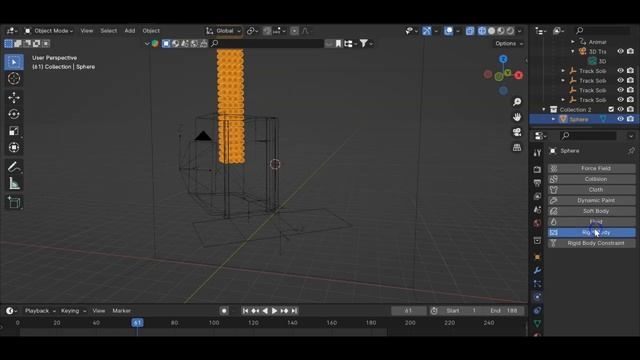
Task: Open the Modifiers wrench tab
Action: (537, 270)
